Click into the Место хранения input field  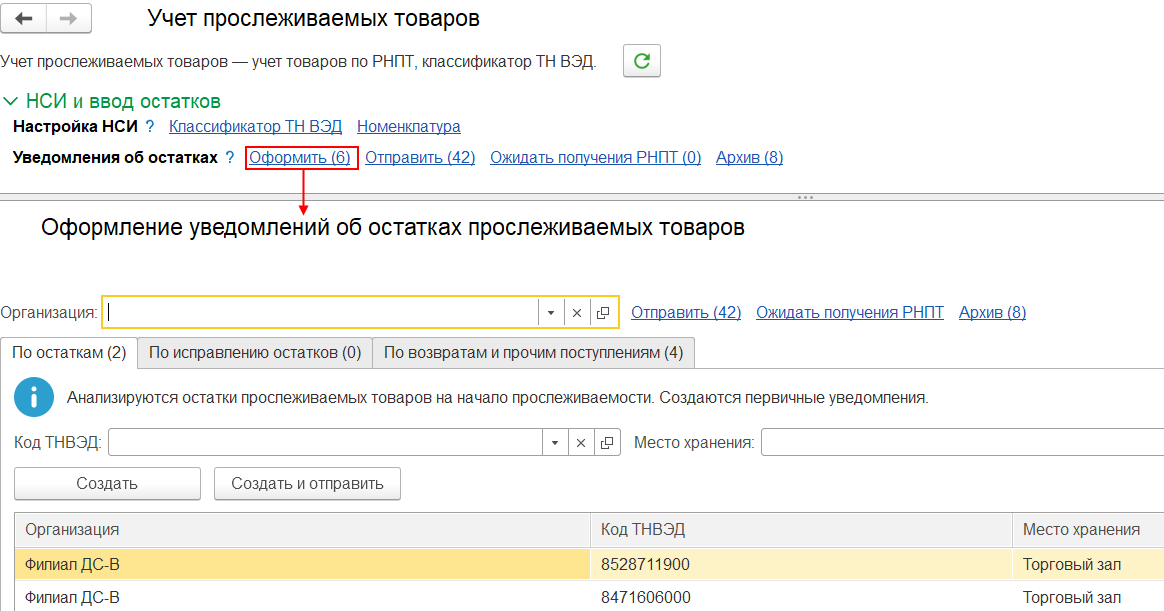pyautogui.click(x=960, y=442)
